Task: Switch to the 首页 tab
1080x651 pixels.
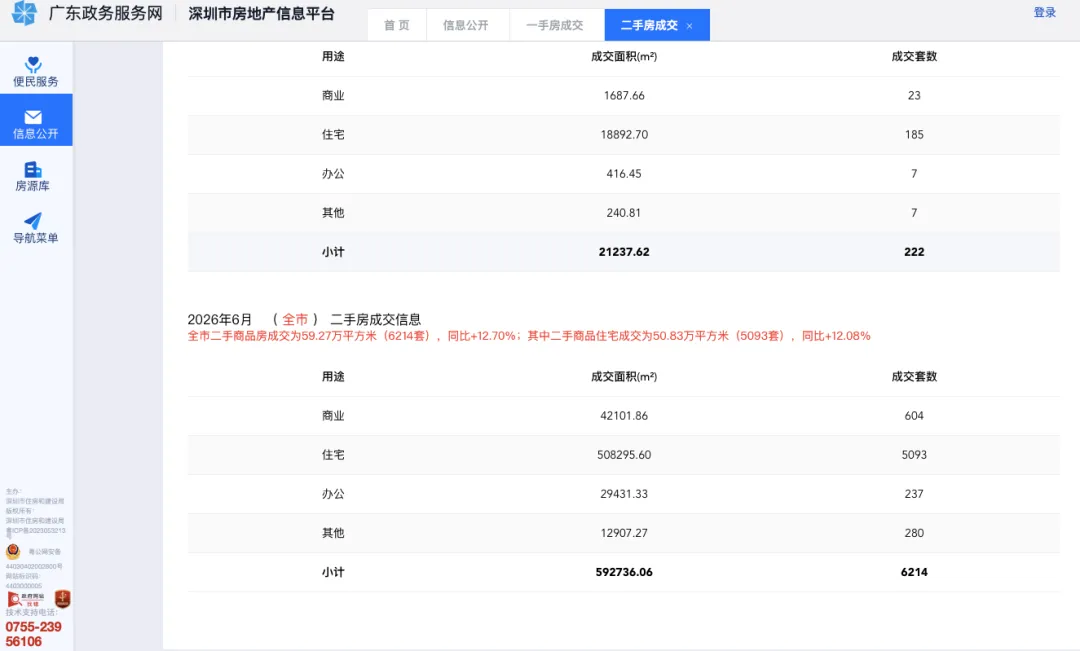Action: click(x=397, y=25)
